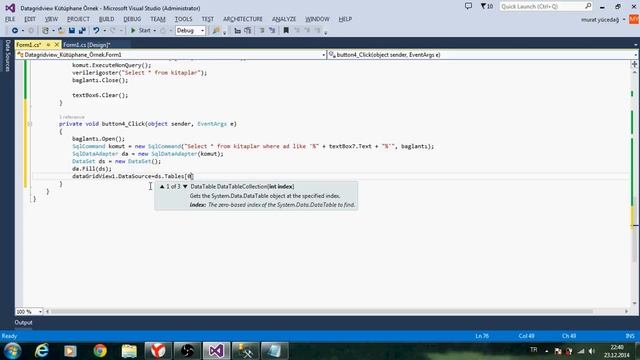Viewport: 640px width, 360px height.
Task: Click the Visual Studio taskbar icon
Action: click(x=216, y=351)
